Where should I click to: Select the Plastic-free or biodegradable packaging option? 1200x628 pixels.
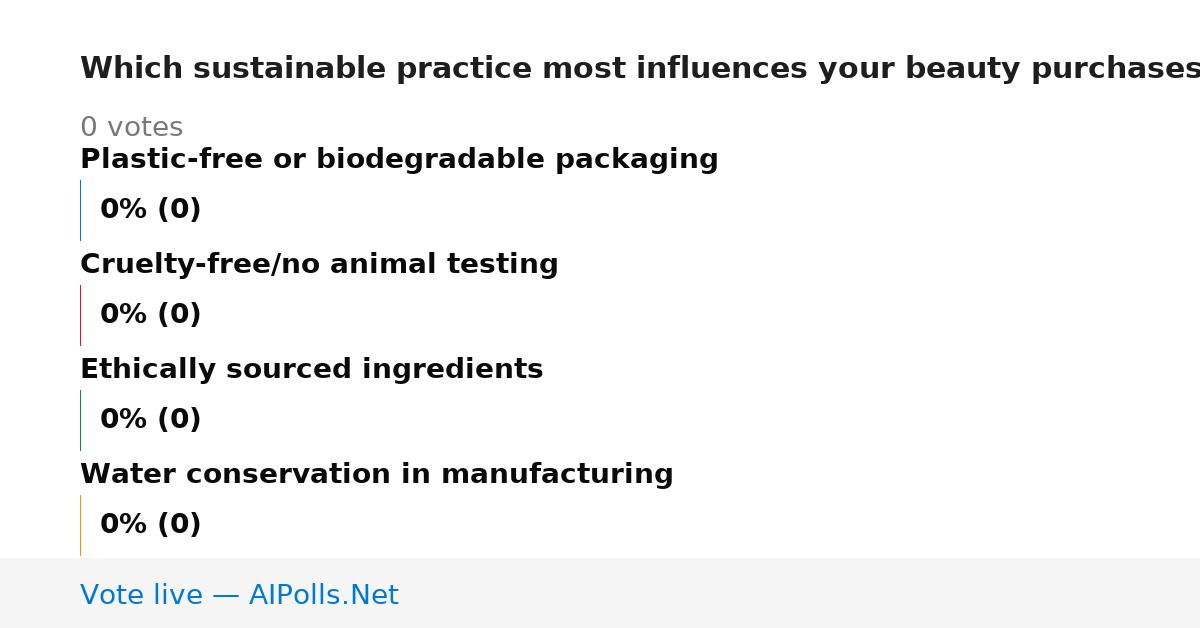tap(399, 160)
